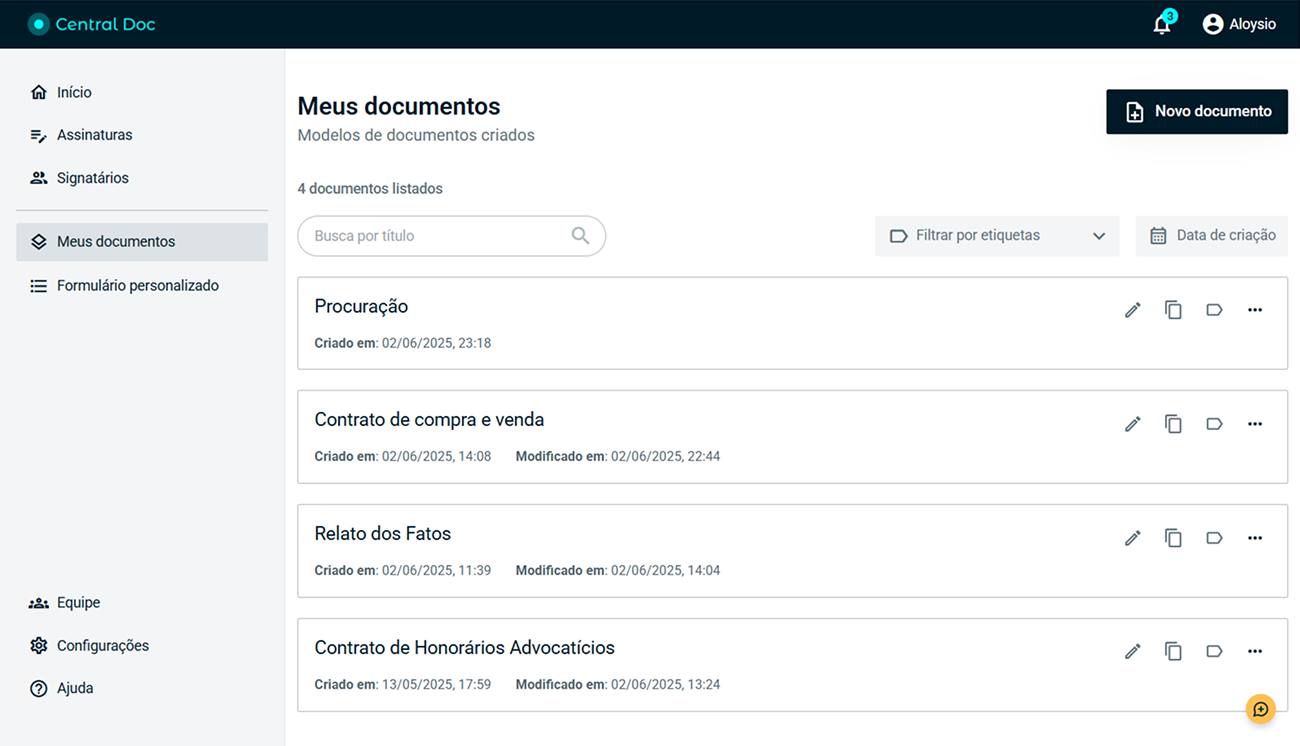Viewport: 1300px width, 746px height.
Task: Open the notifications bell
Action: [1161, 25]
